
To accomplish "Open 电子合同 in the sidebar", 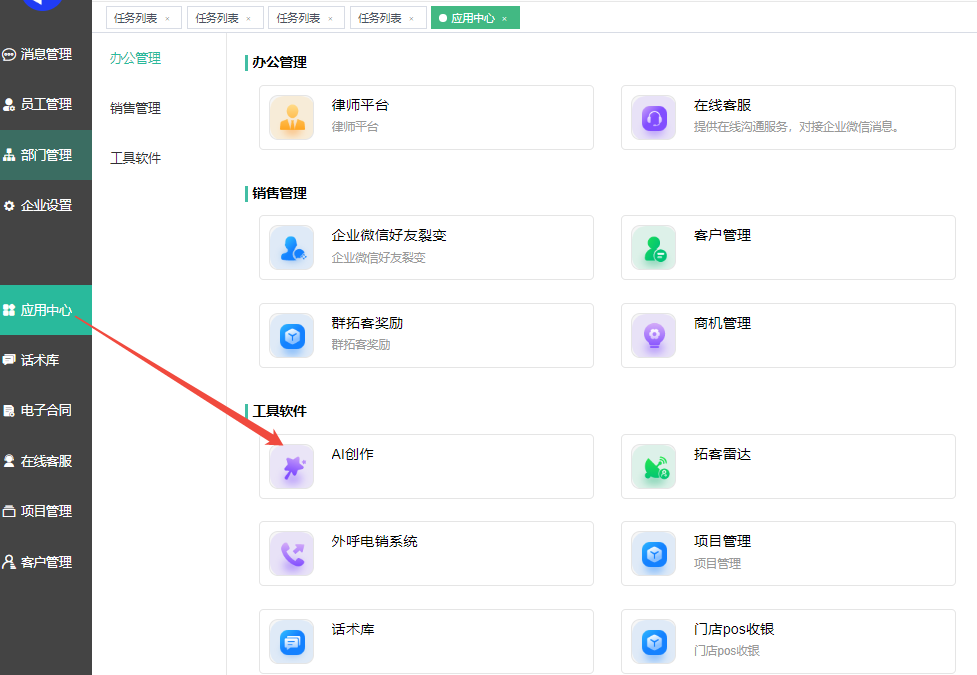I will 46,410.
